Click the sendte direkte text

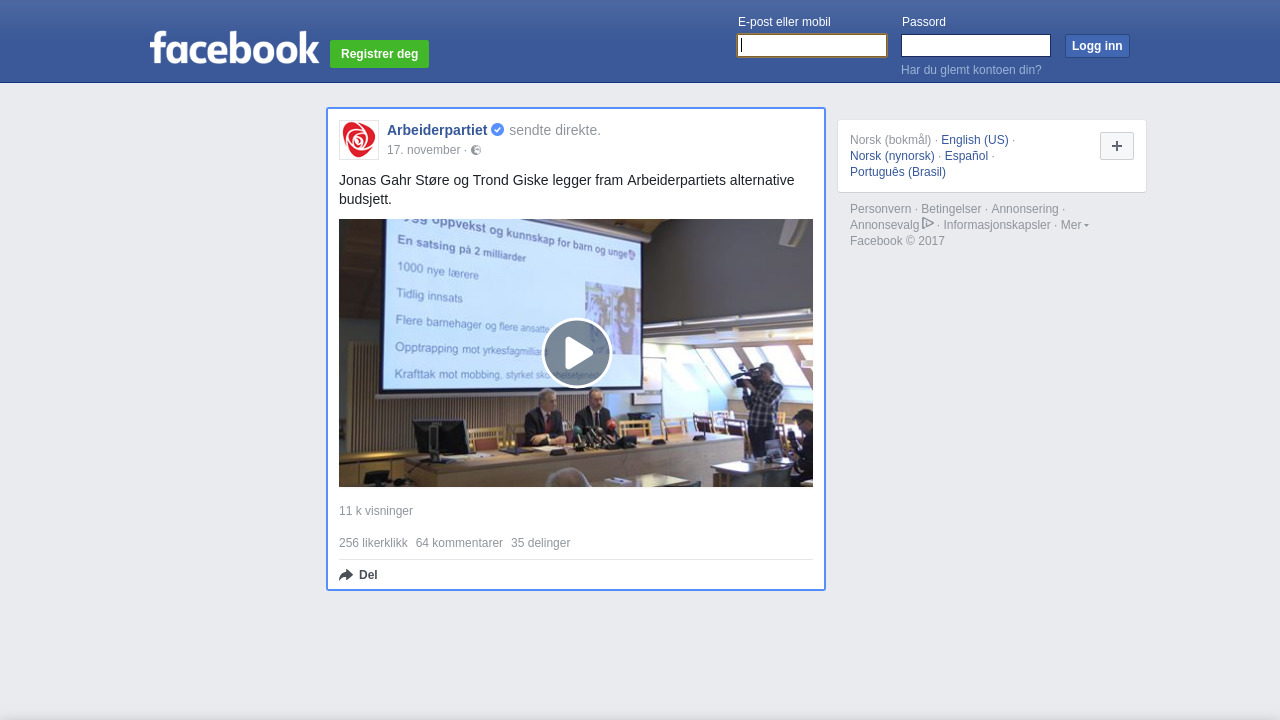[555, 130]
